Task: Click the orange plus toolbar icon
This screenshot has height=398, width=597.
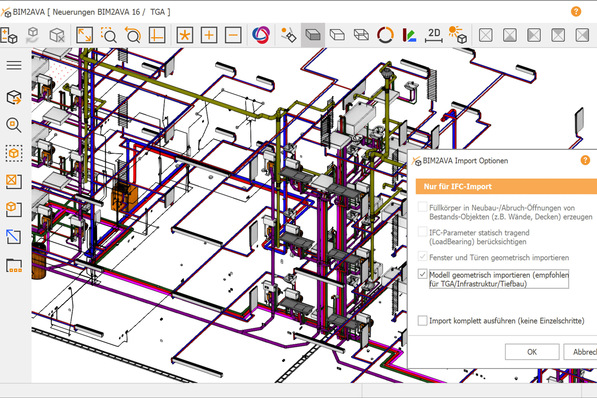Action: pyautogui.click(x=209, y=35)
